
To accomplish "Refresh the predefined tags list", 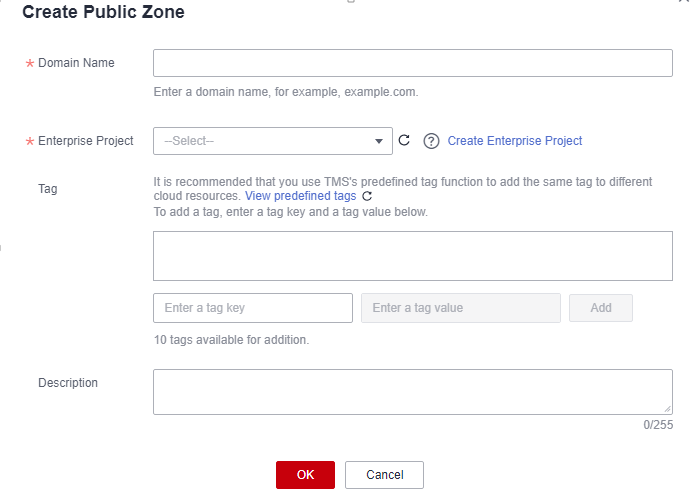I will pos(367,197).
